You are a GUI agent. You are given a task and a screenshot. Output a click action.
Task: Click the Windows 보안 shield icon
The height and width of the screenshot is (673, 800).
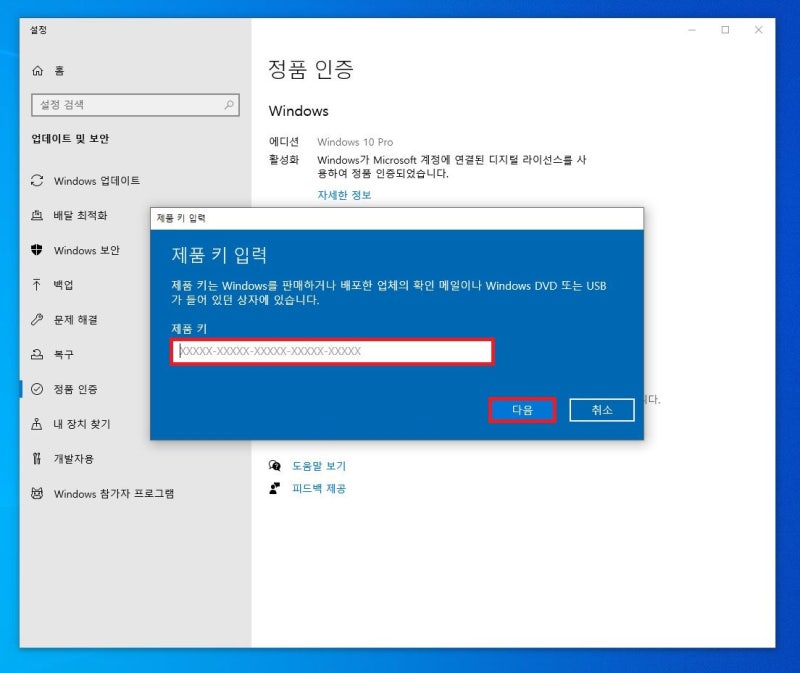(x=37, y=250)
